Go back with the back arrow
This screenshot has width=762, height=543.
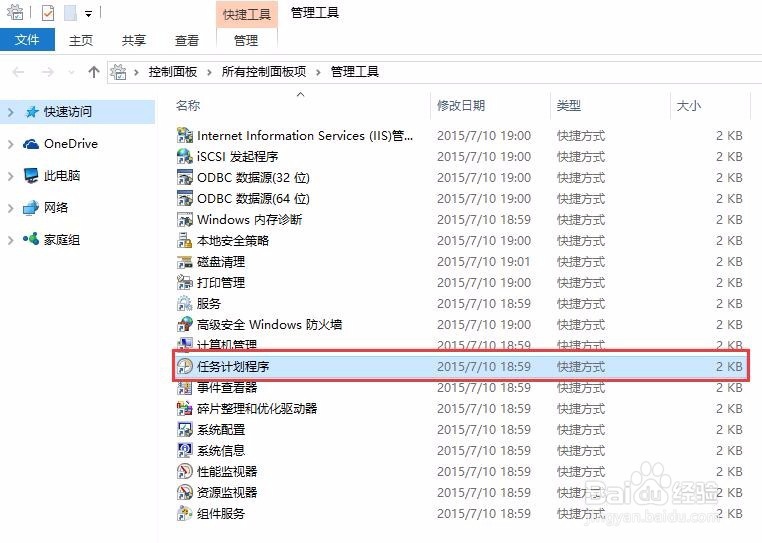coord(18,72)
